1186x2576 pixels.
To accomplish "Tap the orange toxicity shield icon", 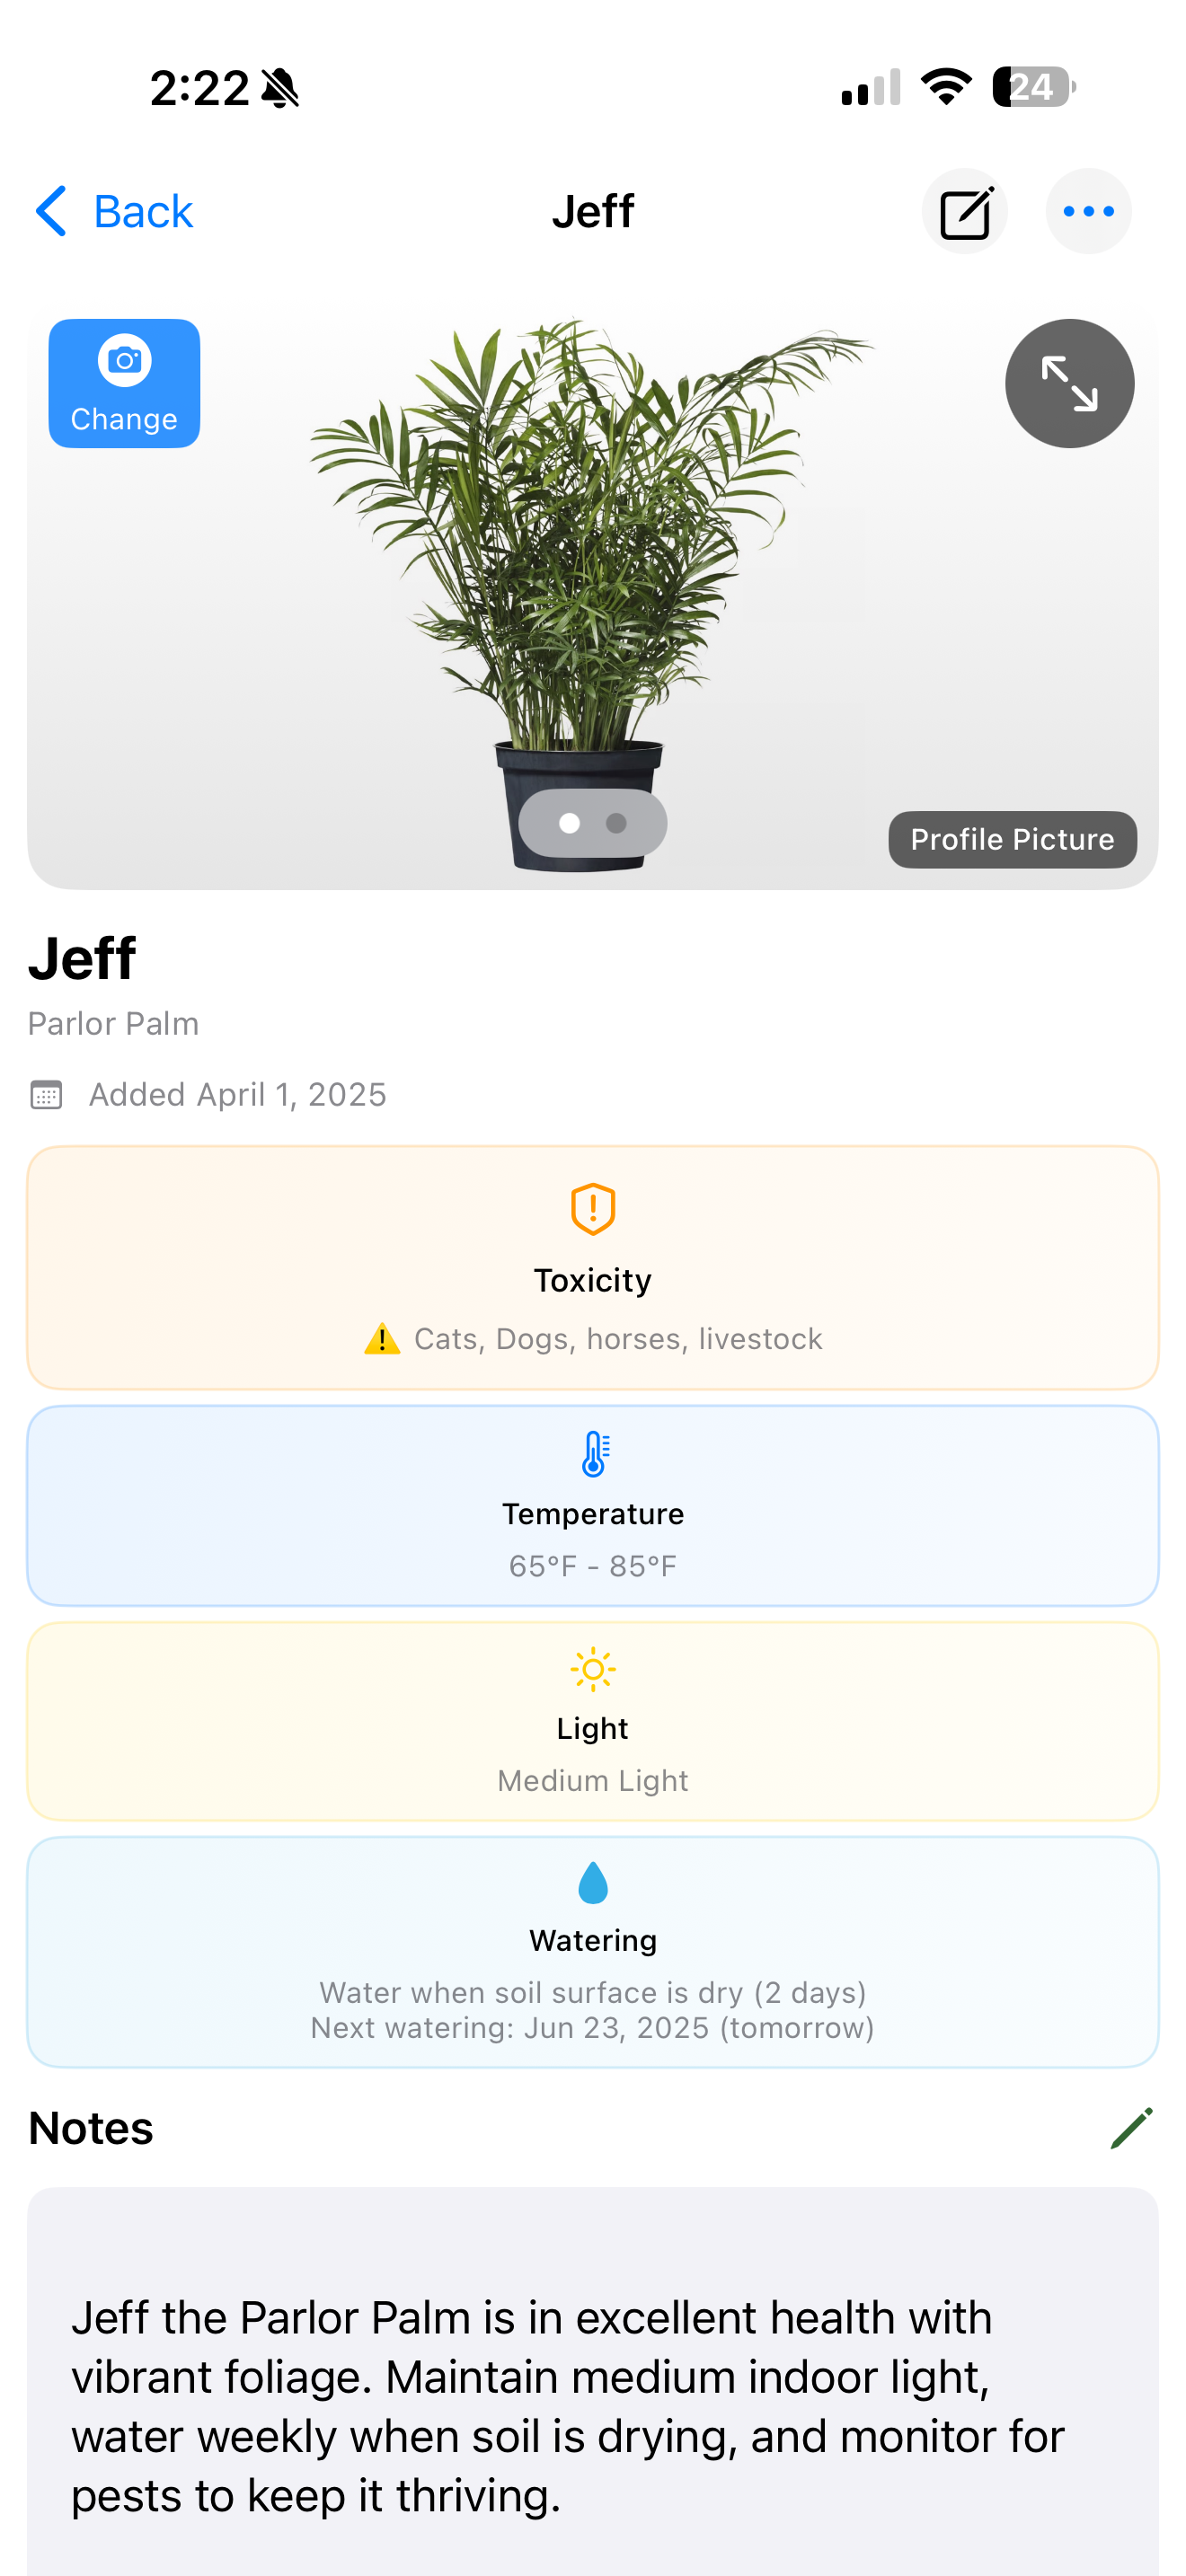I will pyautogui.click(x=592, y=1209).
